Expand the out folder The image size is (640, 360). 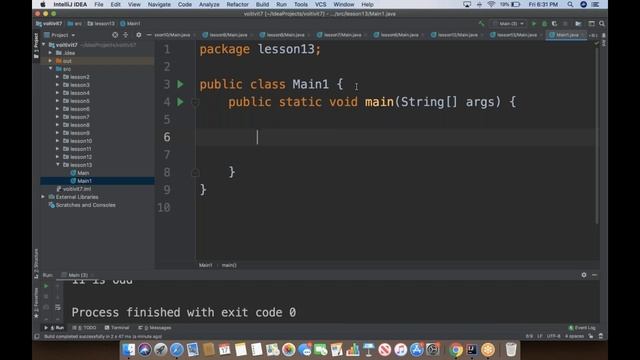pyautogui.click(x=51, y=61)
